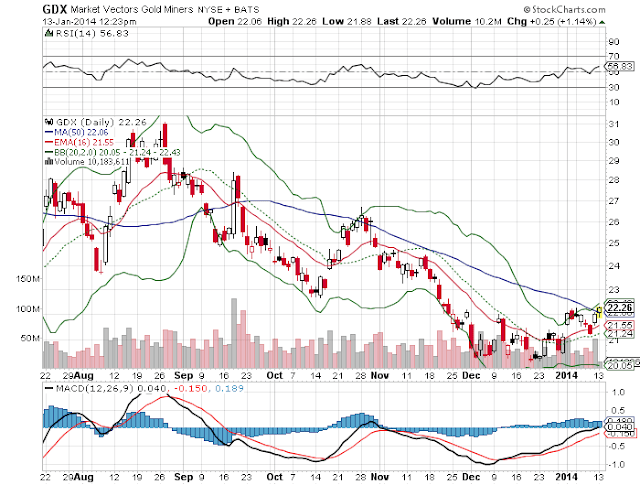640x485 pixels.
Task: Click the NYSE + BATS exchange label
Action: coord(228,9)
